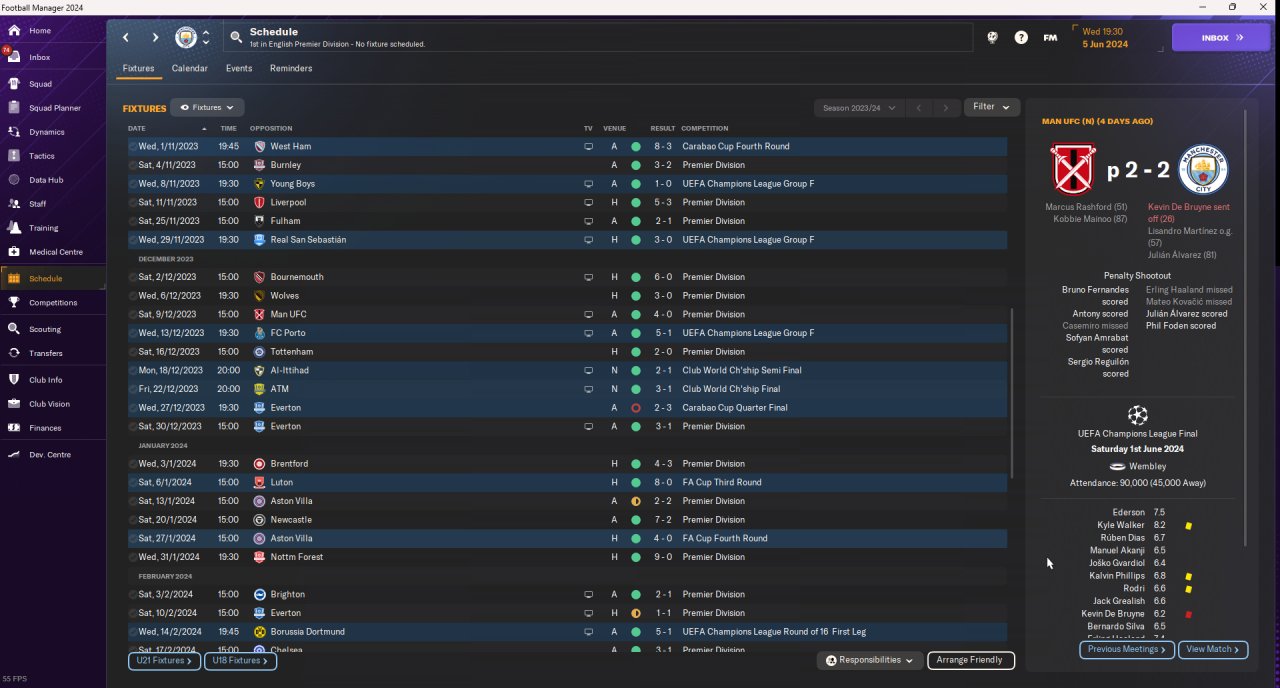The image size is (1280, 688).
Task: Select Kevin De Bruyne in player ratings
Action: (1113, 614)
